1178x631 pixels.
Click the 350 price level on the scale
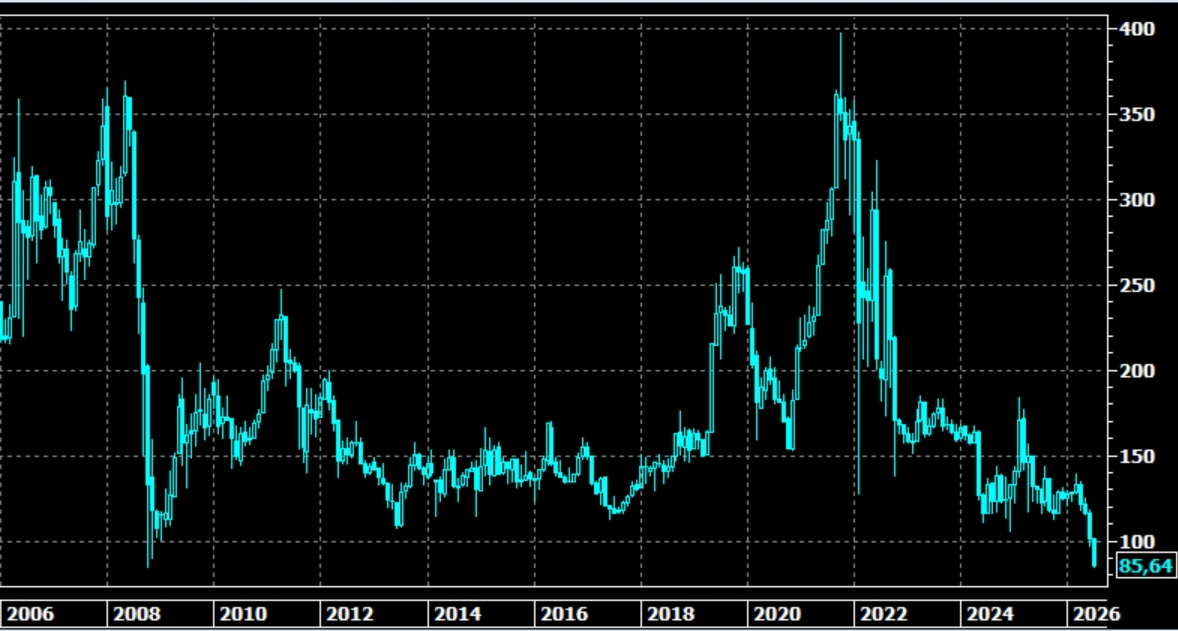(x=1134, y=115)
